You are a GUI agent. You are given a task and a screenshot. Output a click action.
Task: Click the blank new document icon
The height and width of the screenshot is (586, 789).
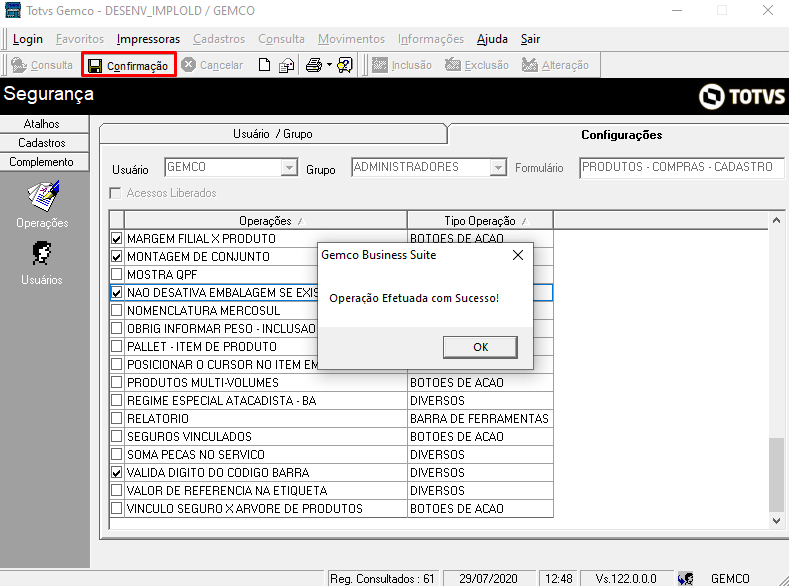(x=264, y=65)
